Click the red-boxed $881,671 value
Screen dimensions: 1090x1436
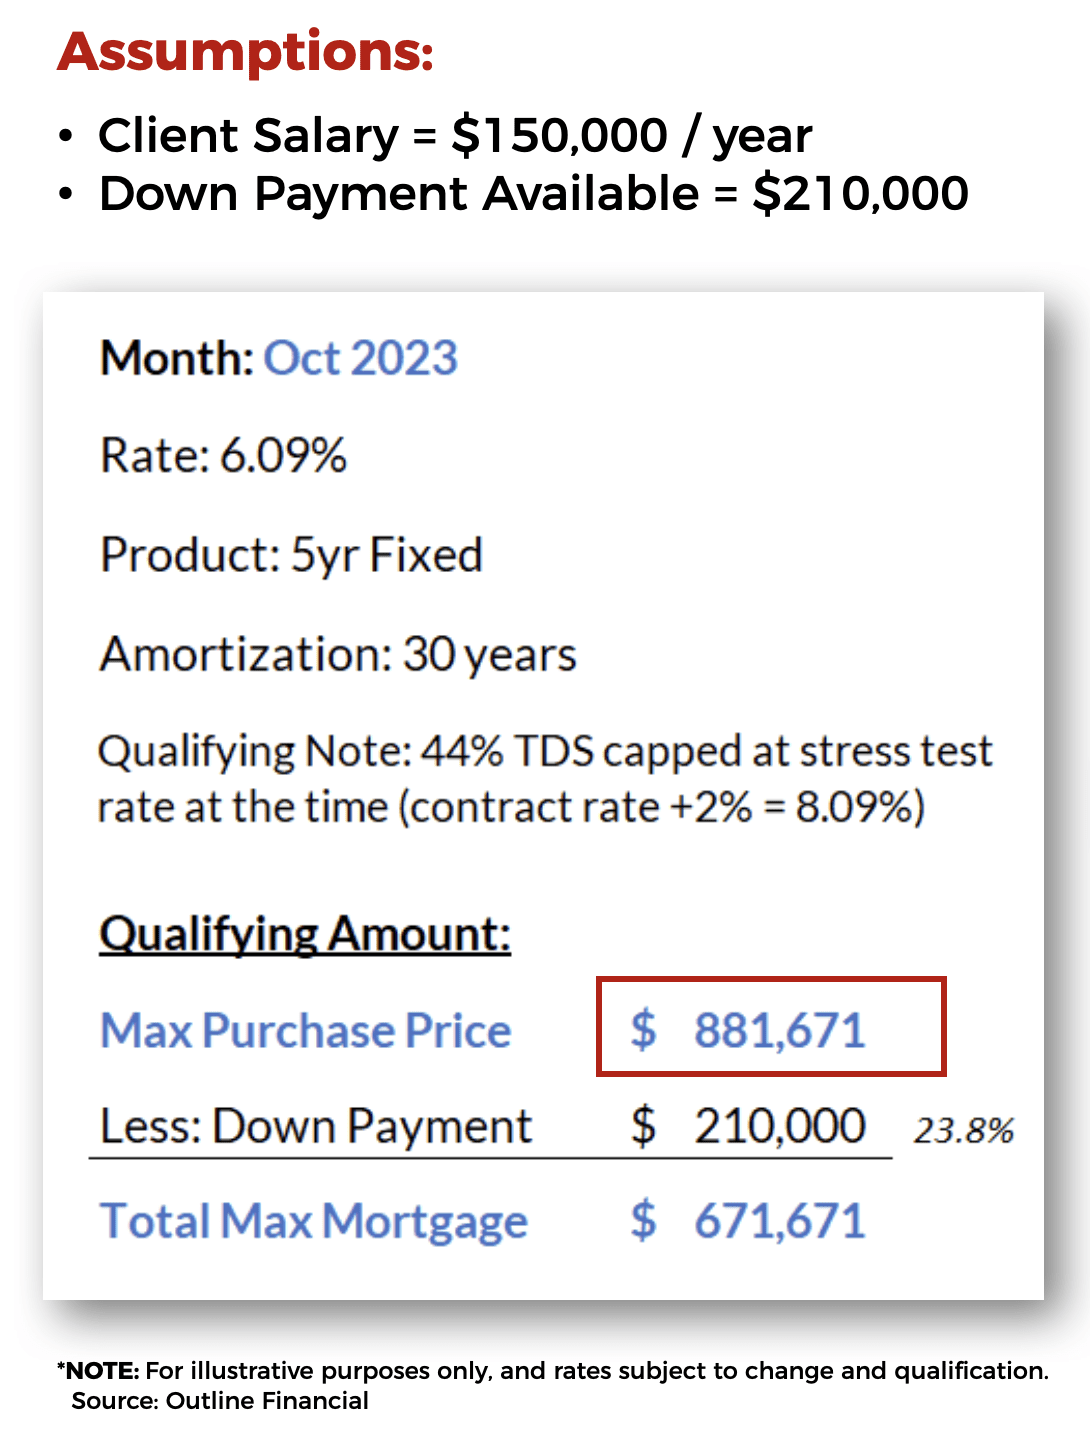(779, 1030)
